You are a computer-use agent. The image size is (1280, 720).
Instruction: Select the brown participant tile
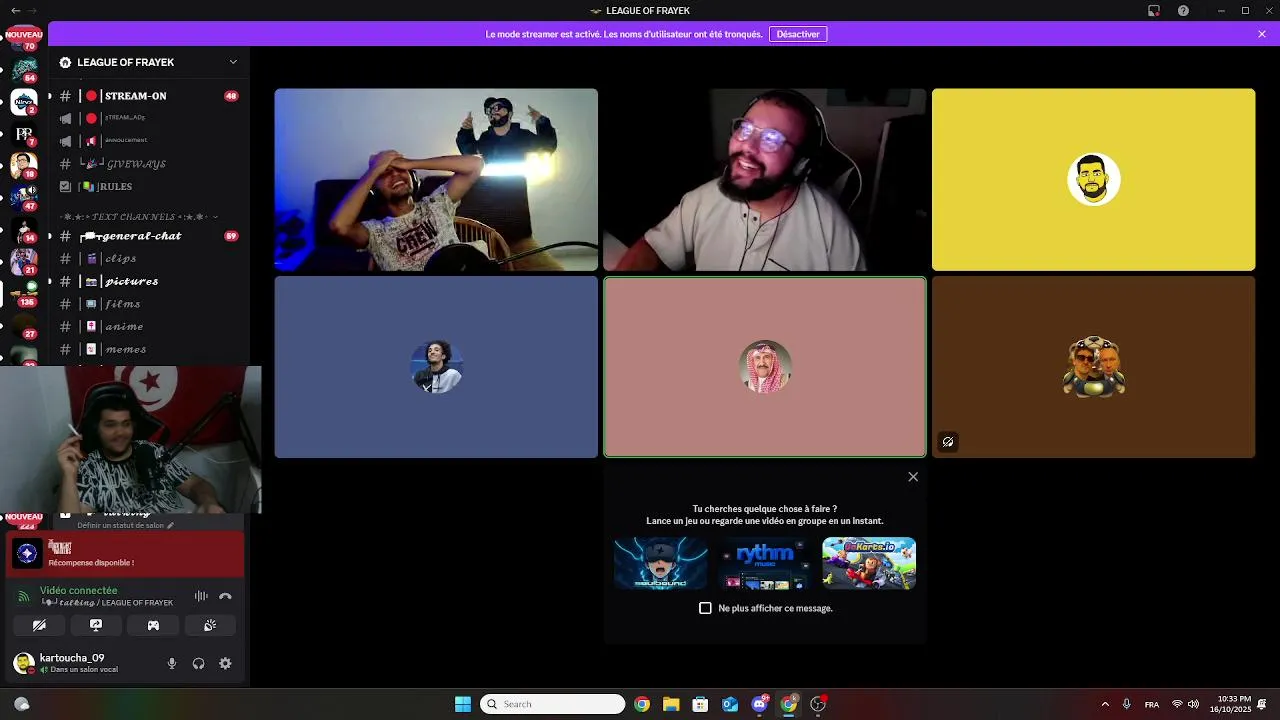(x=1093, y=367)
